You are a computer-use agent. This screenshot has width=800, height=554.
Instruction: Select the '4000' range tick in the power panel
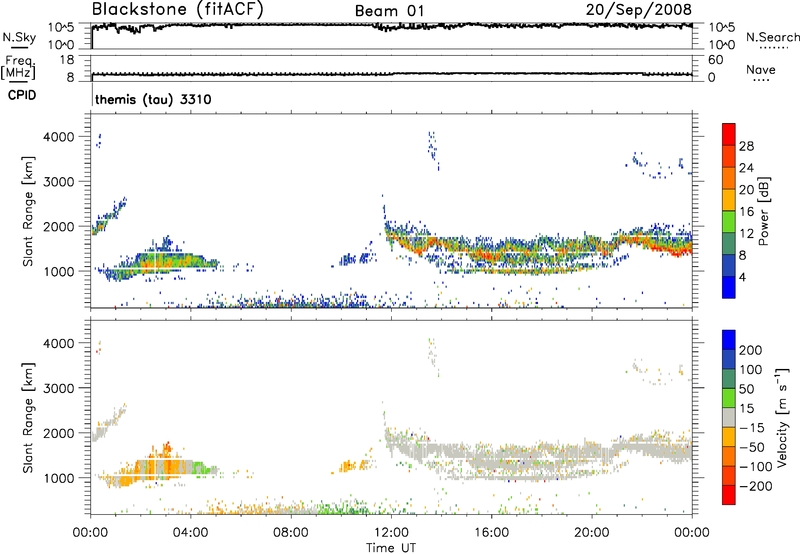(59, 137)
